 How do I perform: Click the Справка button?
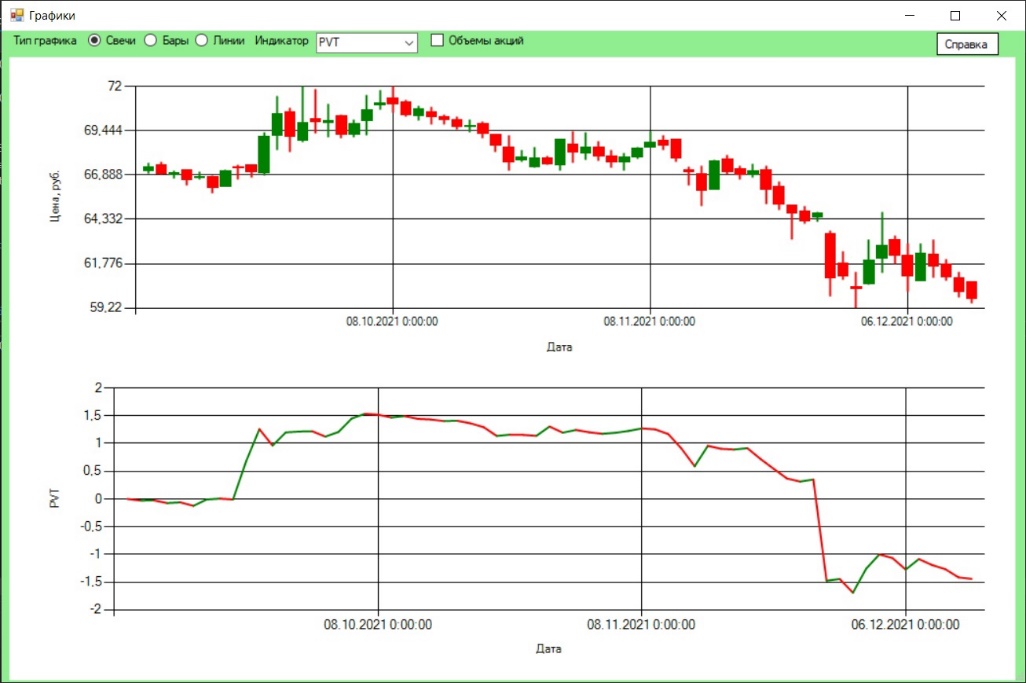(966, 44)
